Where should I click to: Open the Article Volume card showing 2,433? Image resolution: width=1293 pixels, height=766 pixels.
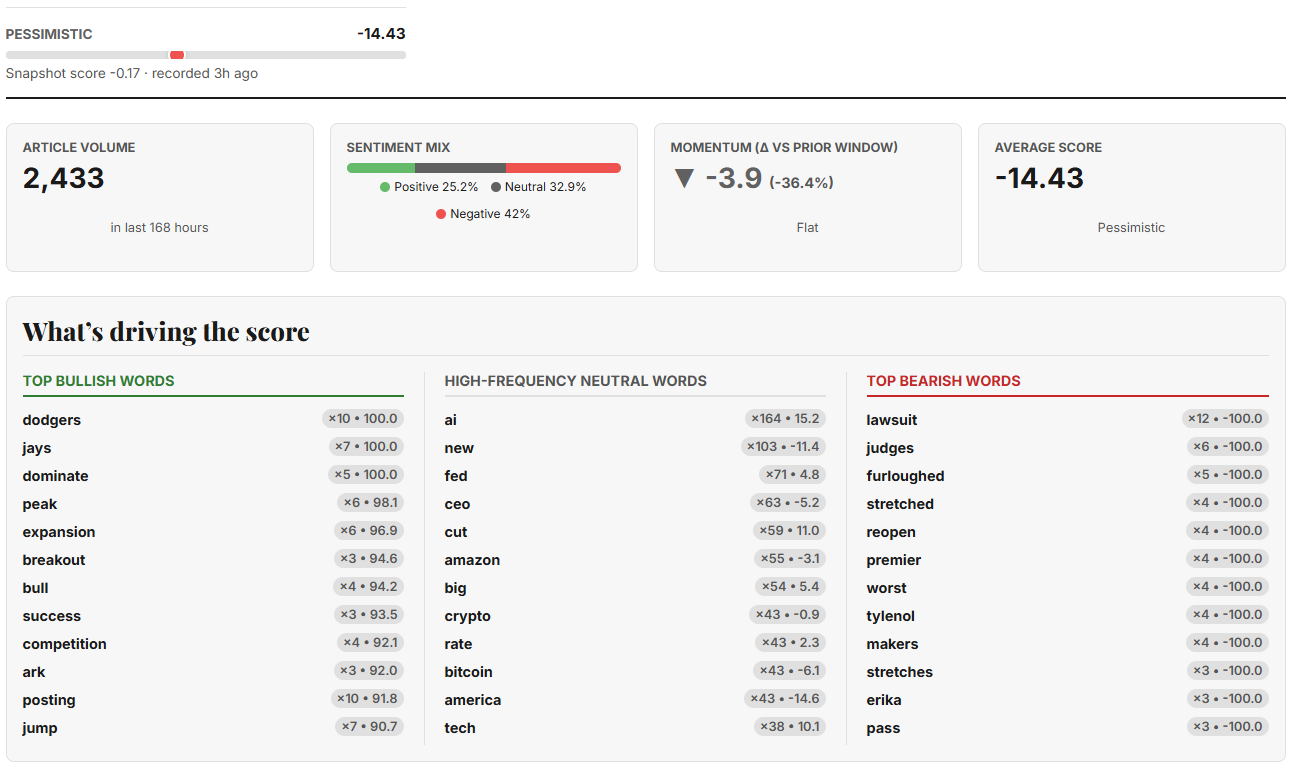(x=160, y=197)
